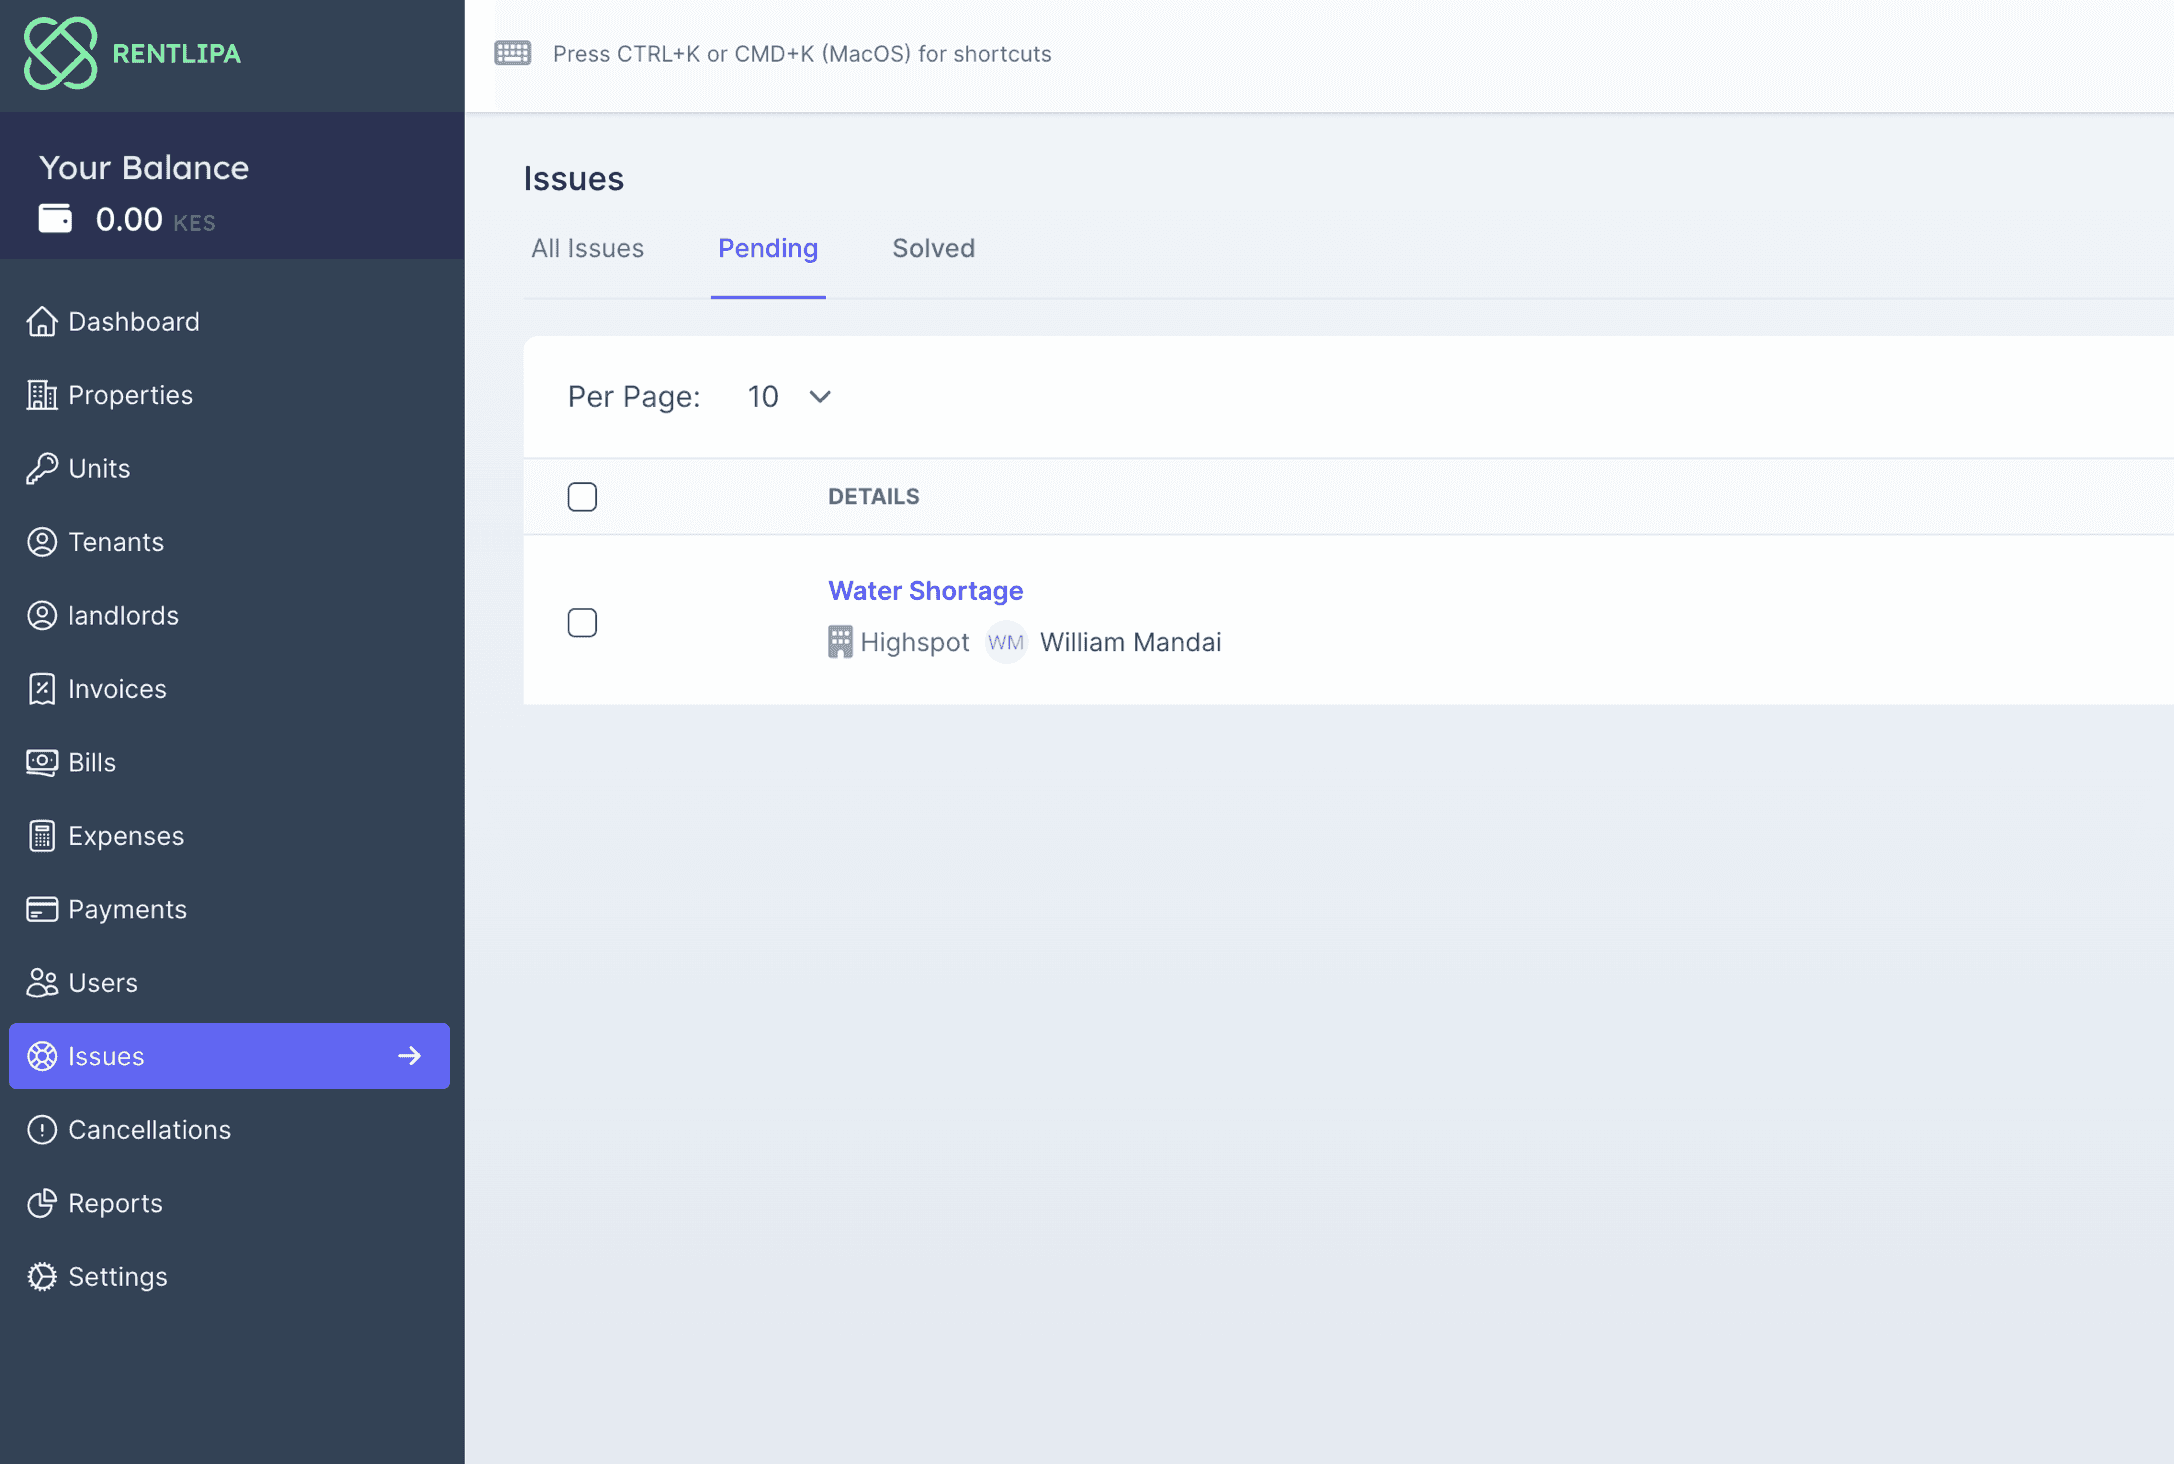Click the wallet balance icon
Viewport: 2174px width, 1464px height.
pyautogui.click(x=55, y=218)
